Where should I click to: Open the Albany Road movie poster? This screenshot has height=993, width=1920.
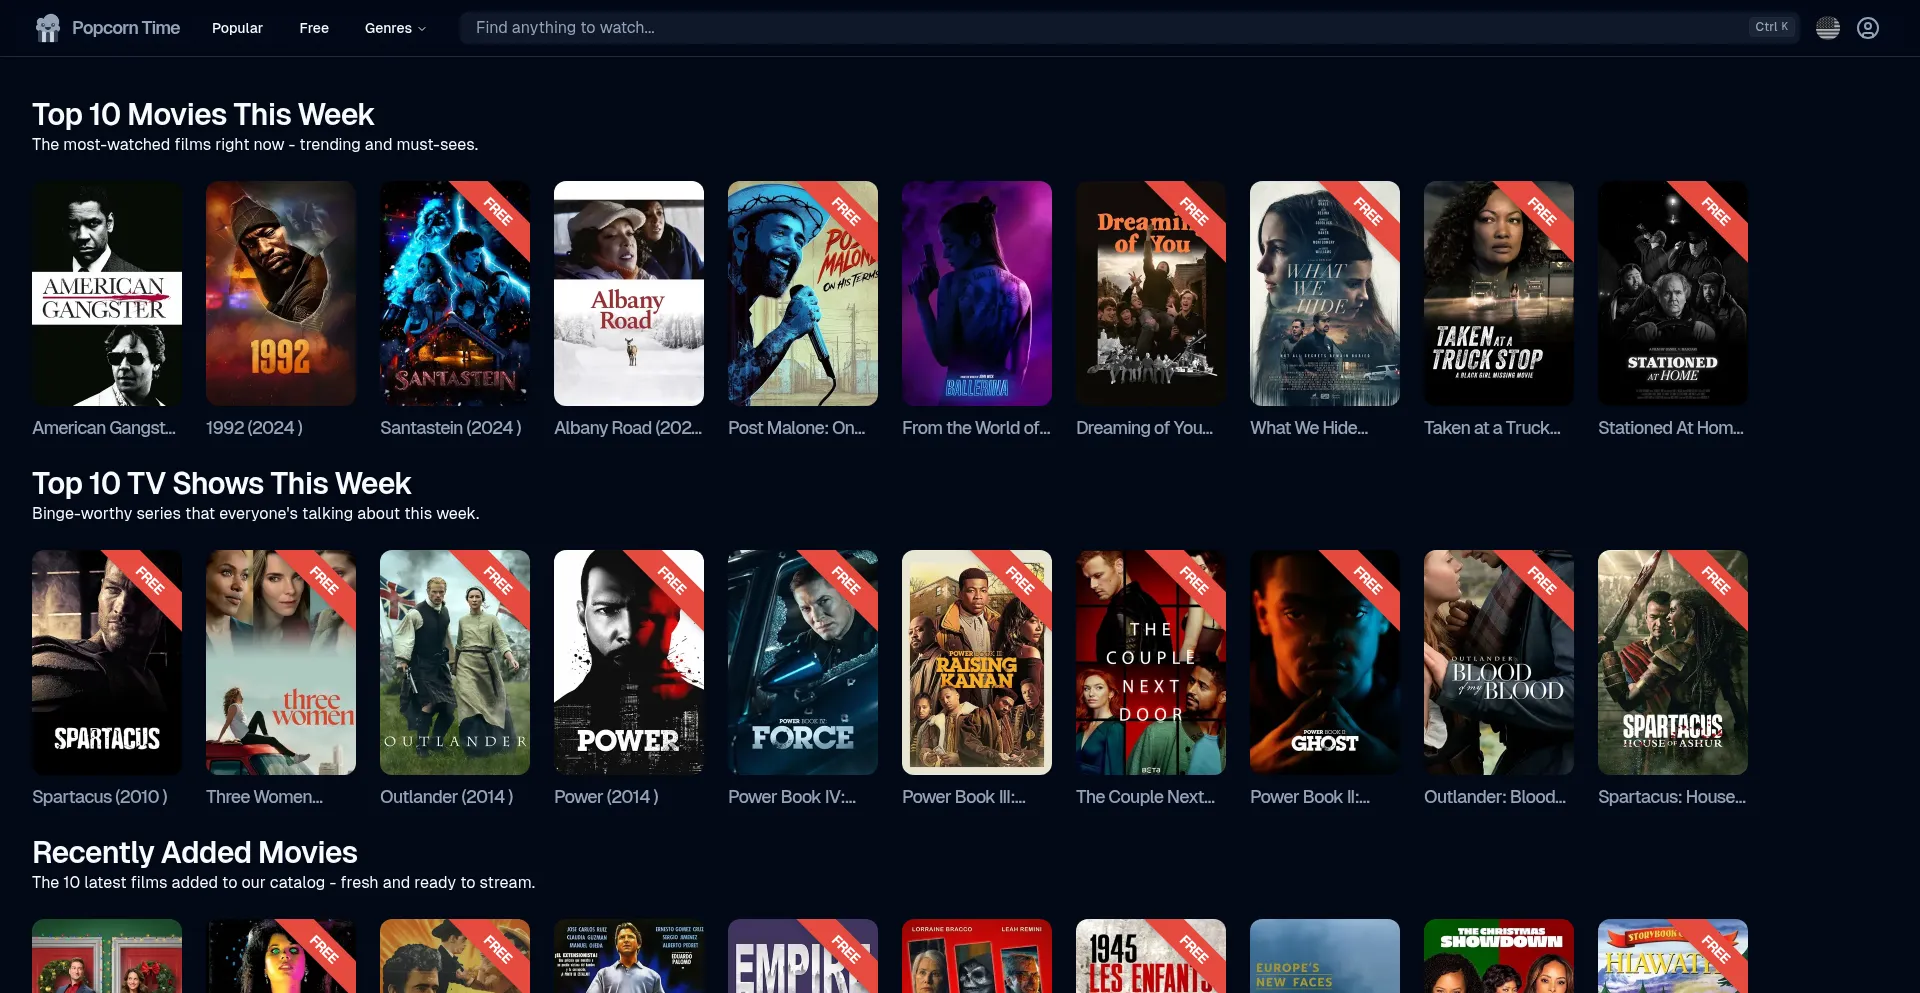coord(628,294)
